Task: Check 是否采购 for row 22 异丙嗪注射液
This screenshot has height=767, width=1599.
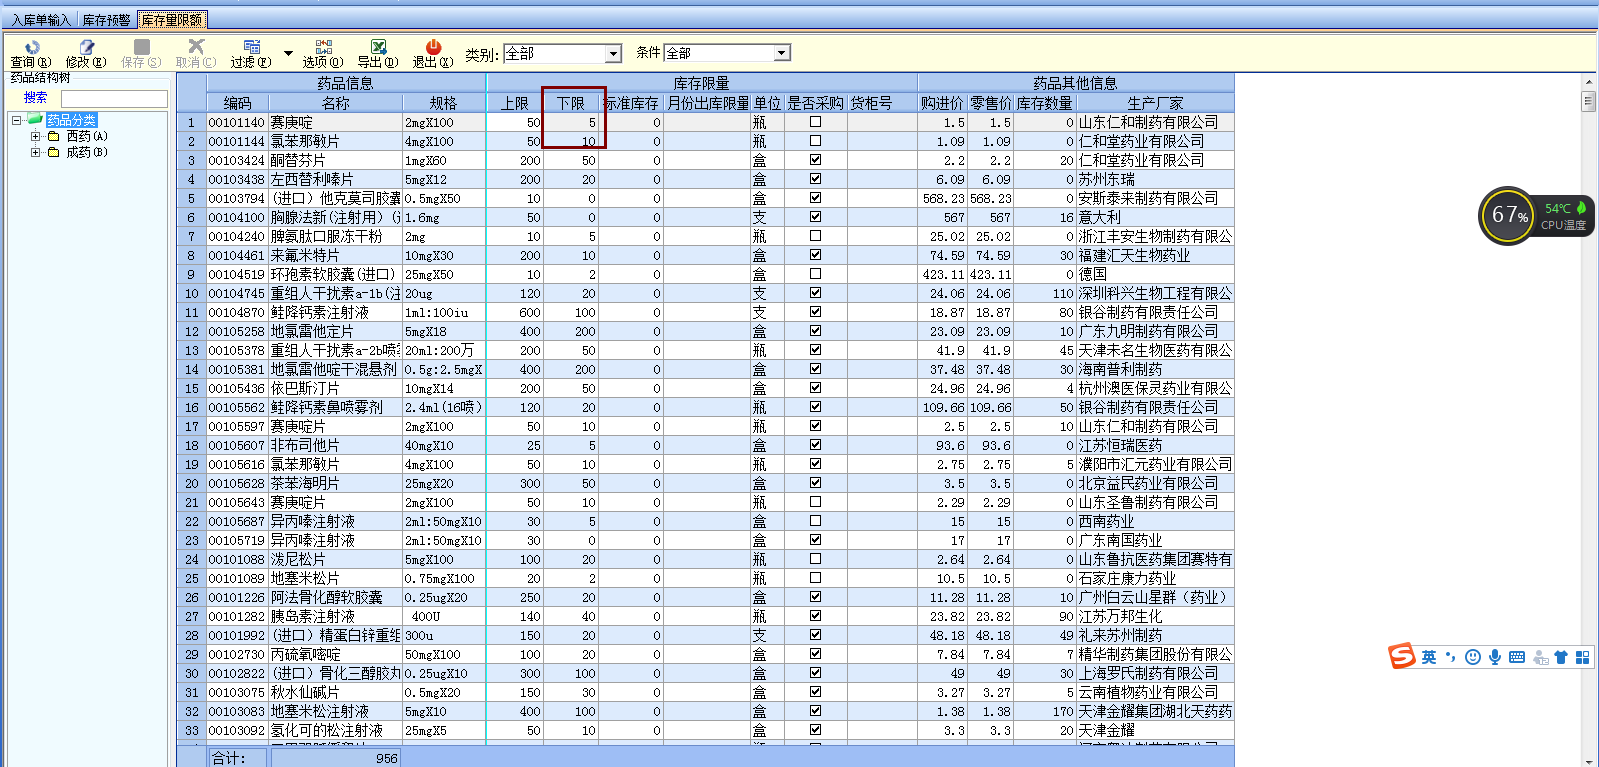Action: 815,521
